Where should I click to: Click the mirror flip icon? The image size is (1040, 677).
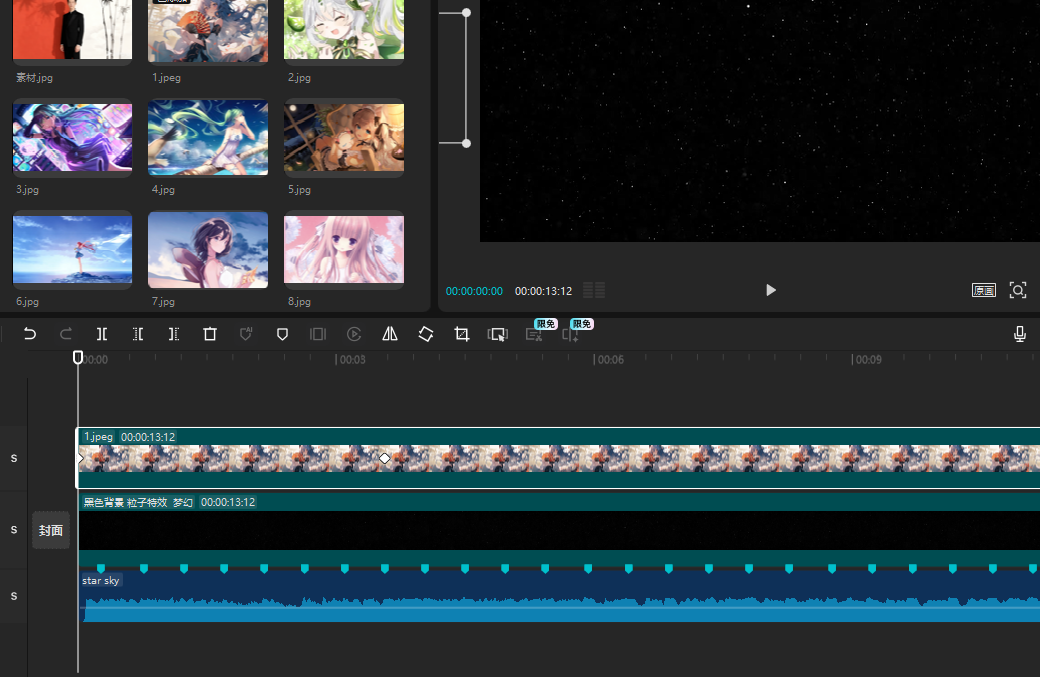click(x=390, y=334)
